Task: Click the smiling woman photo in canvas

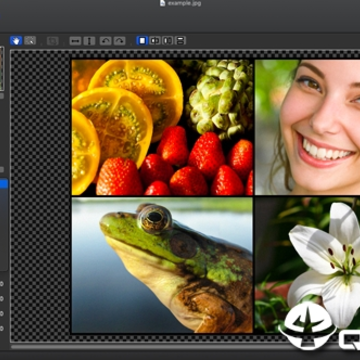Action: click(x=307, y=127)
